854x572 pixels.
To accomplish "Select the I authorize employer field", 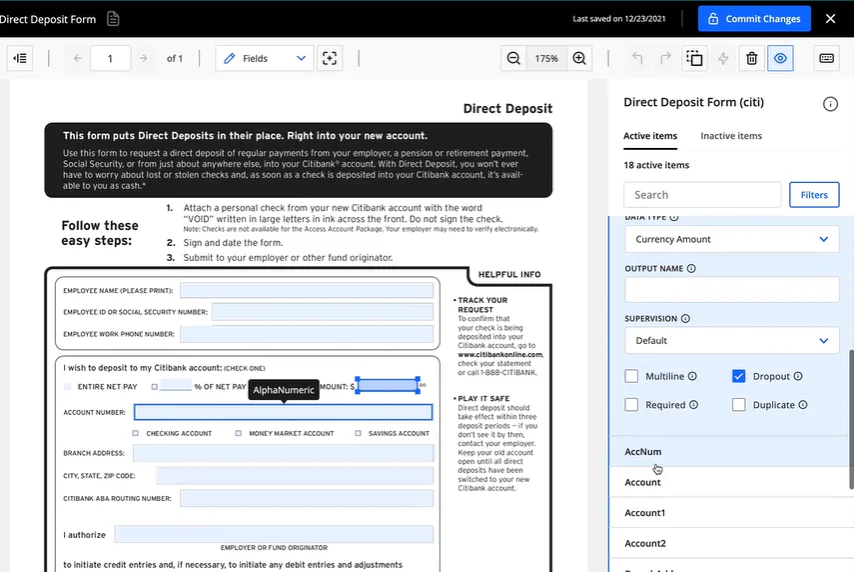I will pos(274,534).
